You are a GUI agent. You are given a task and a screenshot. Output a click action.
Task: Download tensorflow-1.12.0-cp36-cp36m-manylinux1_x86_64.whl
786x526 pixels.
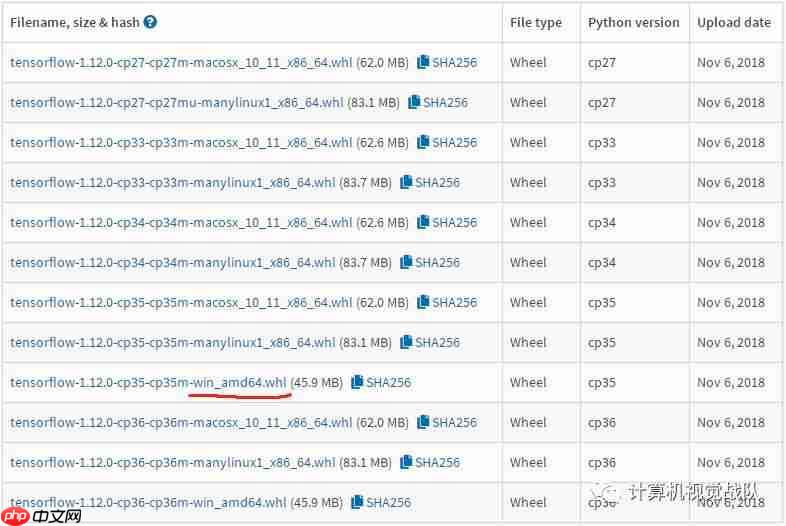tap(172, 463)
